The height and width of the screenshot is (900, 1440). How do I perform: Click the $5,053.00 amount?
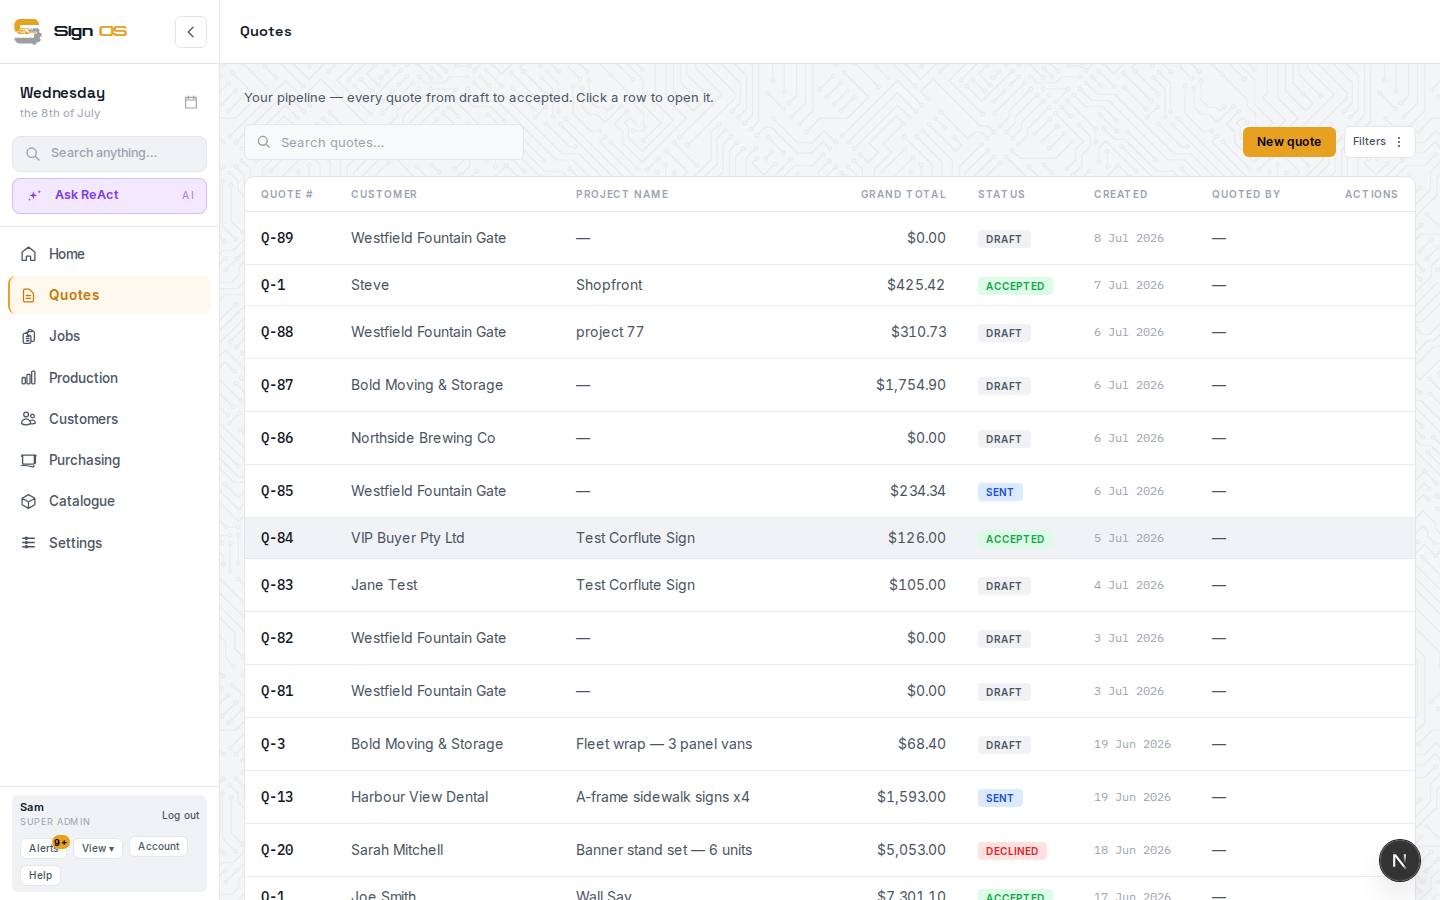tap(911, 850)
